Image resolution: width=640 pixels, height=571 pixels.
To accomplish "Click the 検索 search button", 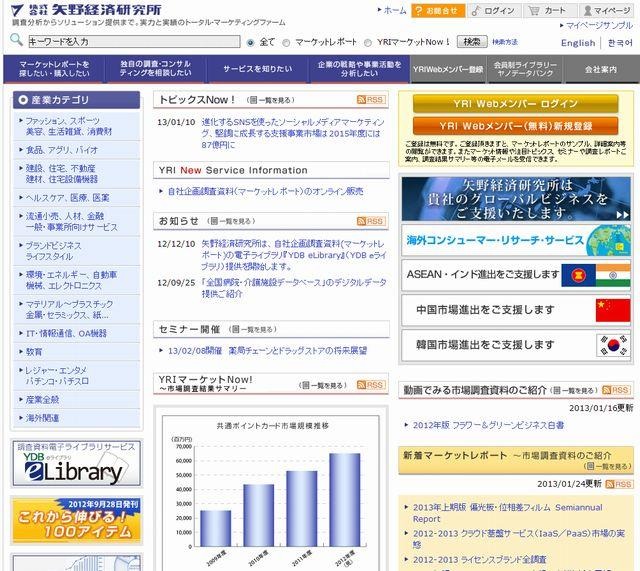I will pyautogui.click(x=472, y=42).
